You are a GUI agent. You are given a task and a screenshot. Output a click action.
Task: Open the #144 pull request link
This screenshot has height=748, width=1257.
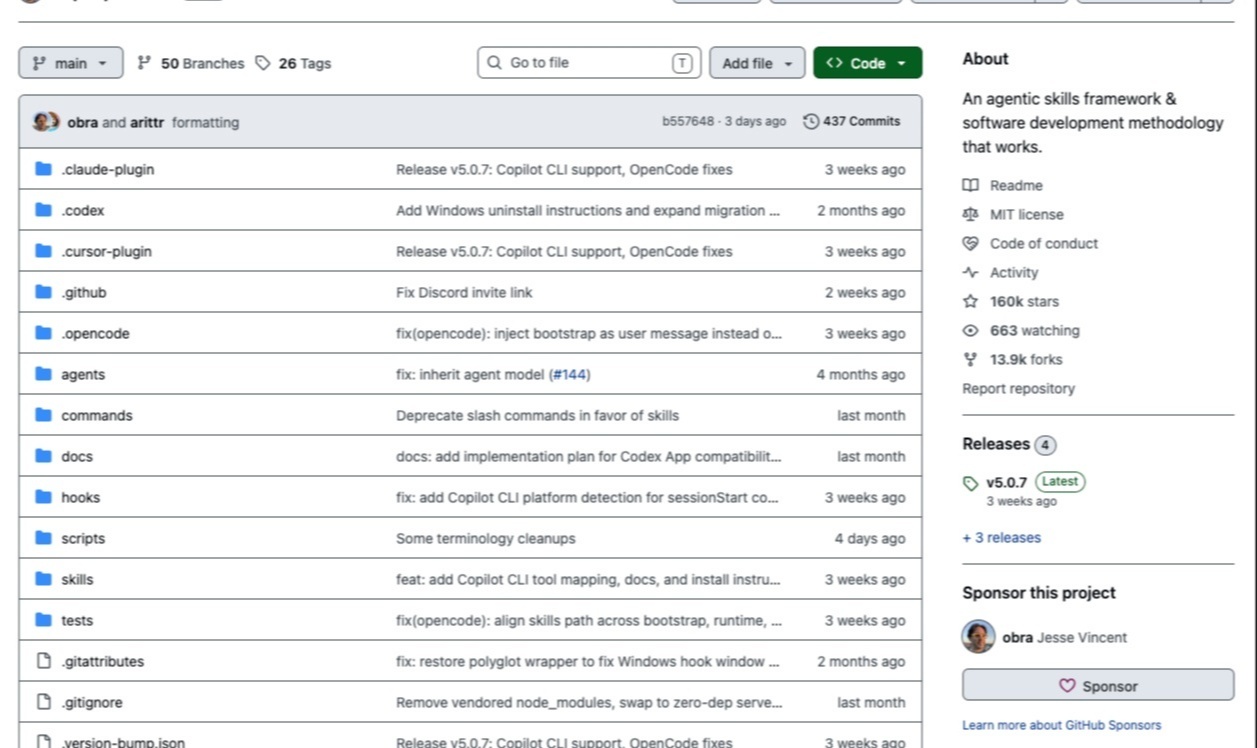(570, 374)
